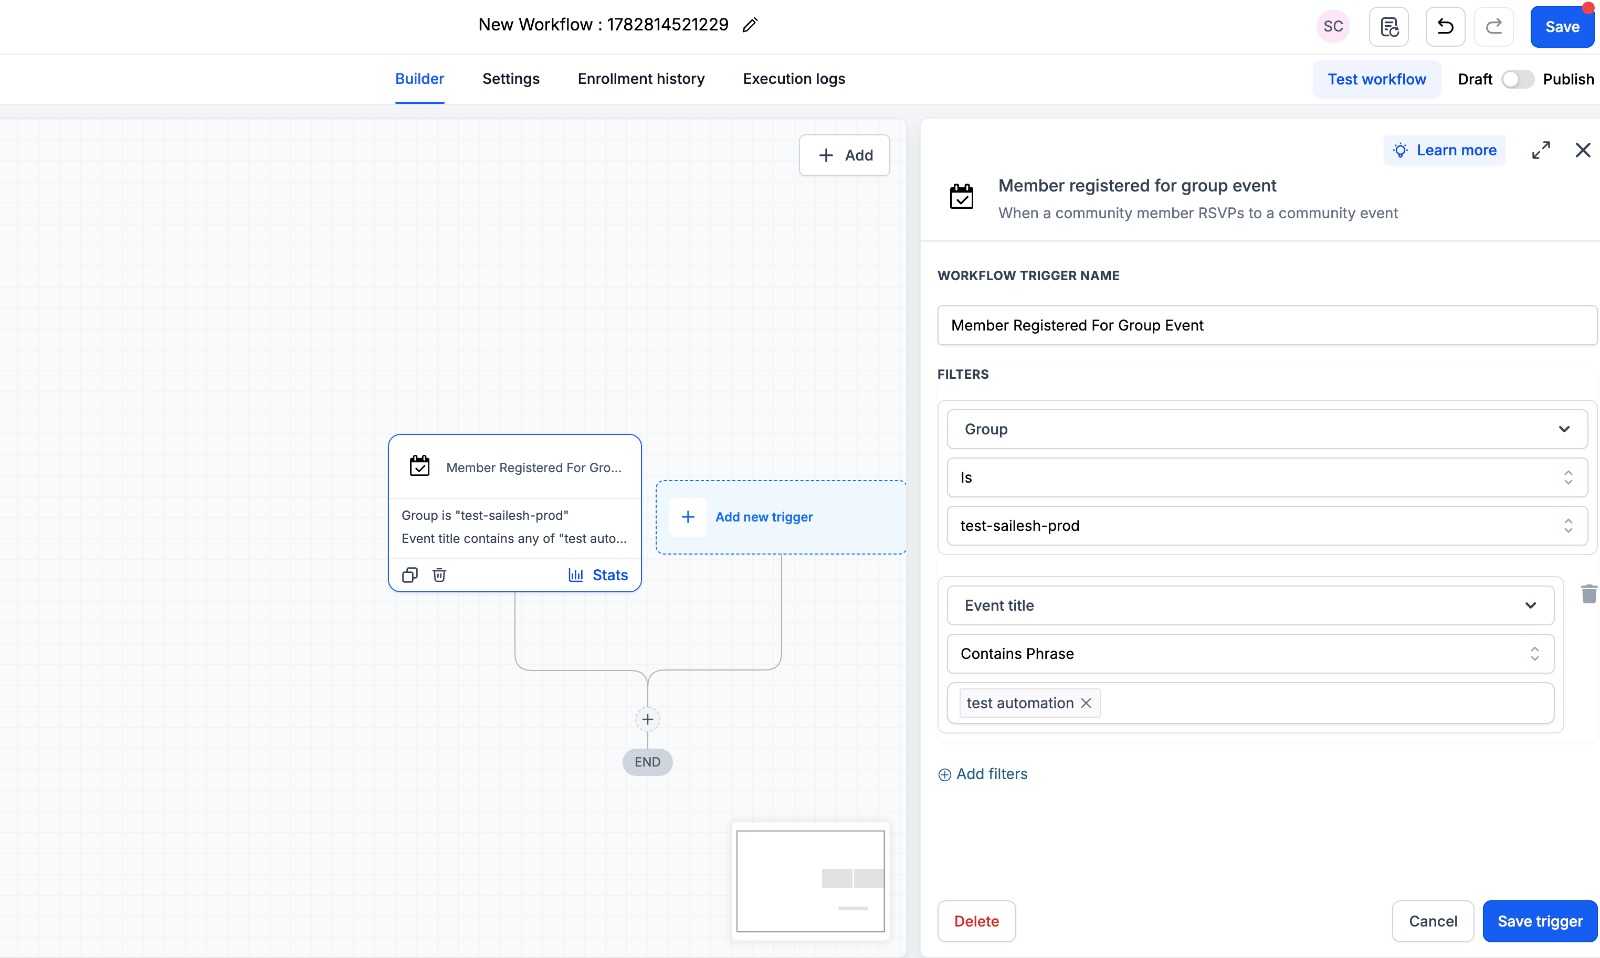Open the Group filter dropdown

pos(1267,429)
